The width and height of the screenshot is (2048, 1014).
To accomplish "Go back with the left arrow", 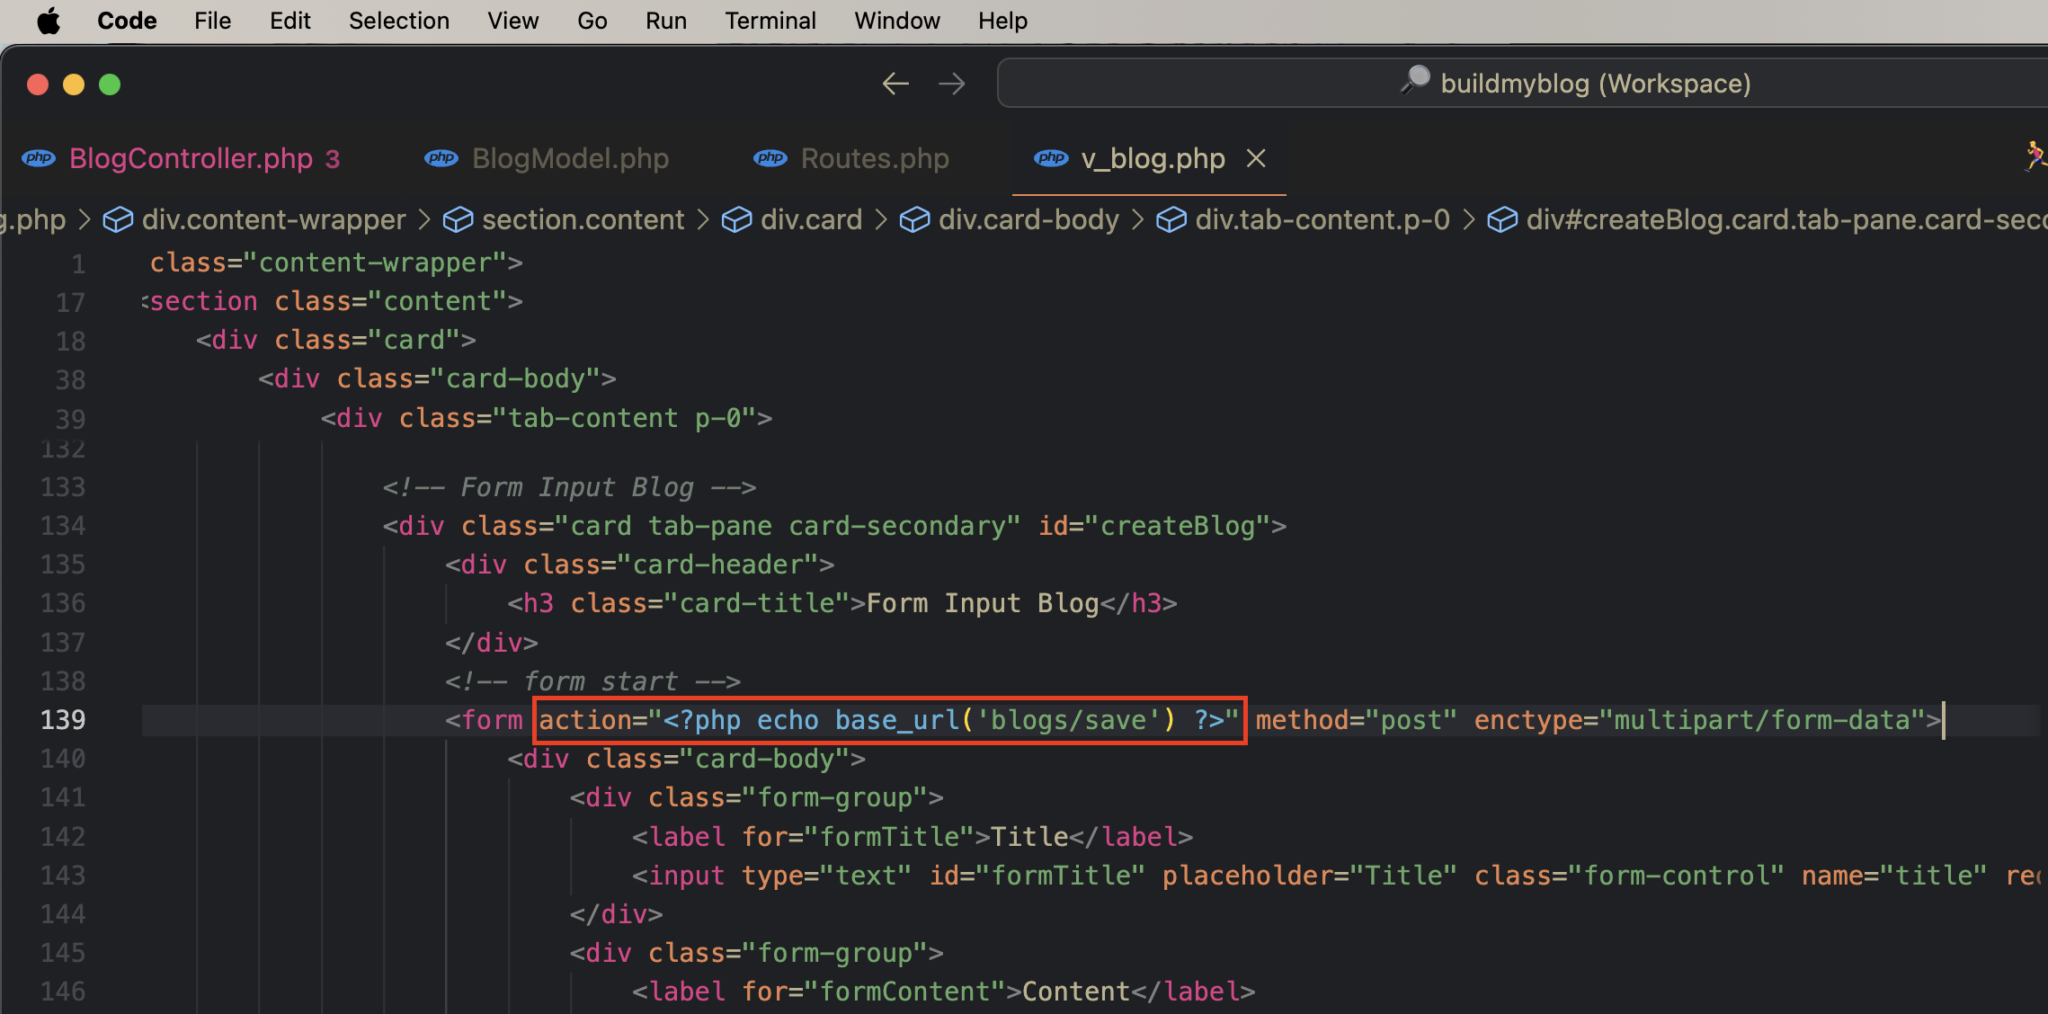I will pyautogui.click(x=895, y=84).
